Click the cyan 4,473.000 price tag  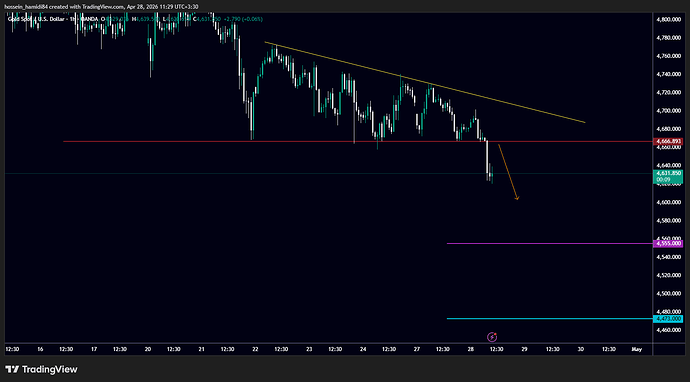[x=669, y=319]
